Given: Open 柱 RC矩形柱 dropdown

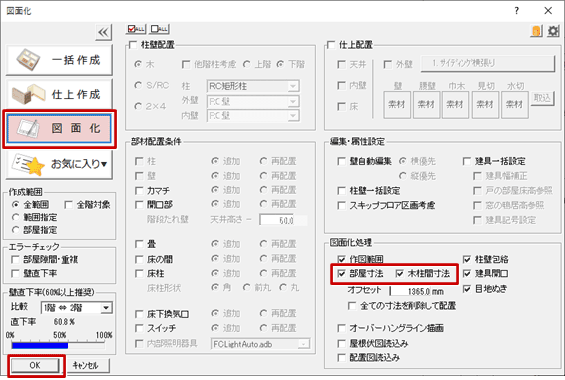Looking at the screenshot, I should [x=253, y=86].
